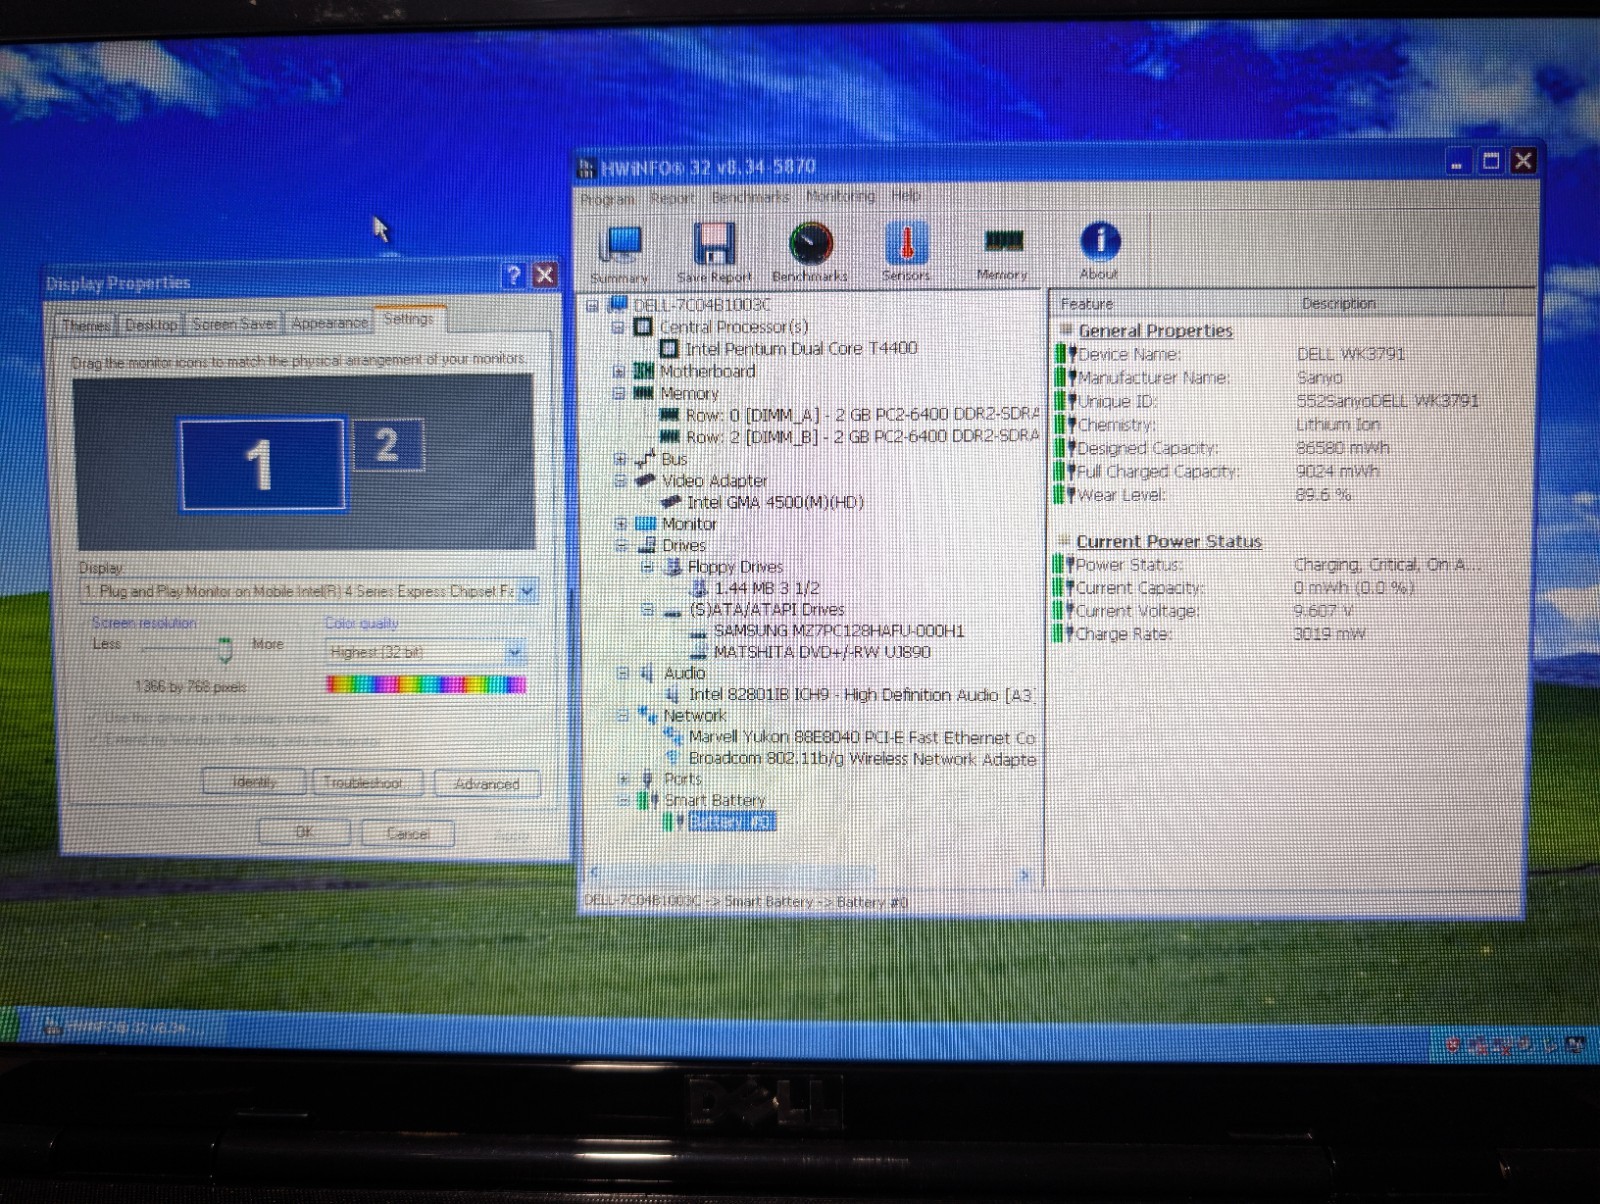The image size is (1600, 1204).
Task: Select SAMSUNG MZ7PC128HAFU-000H1 drive
Action: 838,631
